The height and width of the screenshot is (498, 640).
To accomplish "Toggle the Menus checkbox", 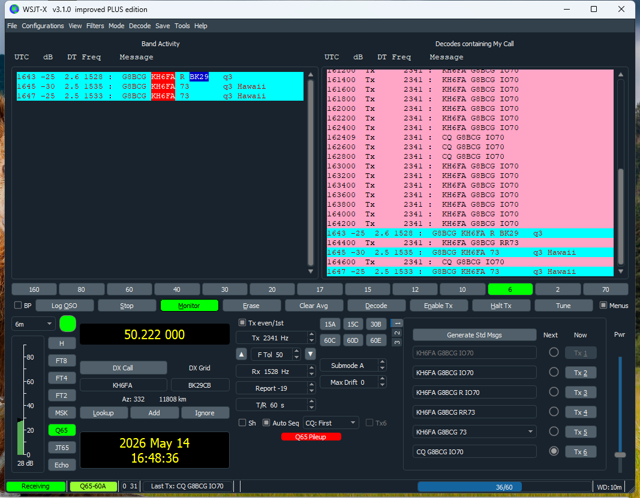I will [603, 305].
